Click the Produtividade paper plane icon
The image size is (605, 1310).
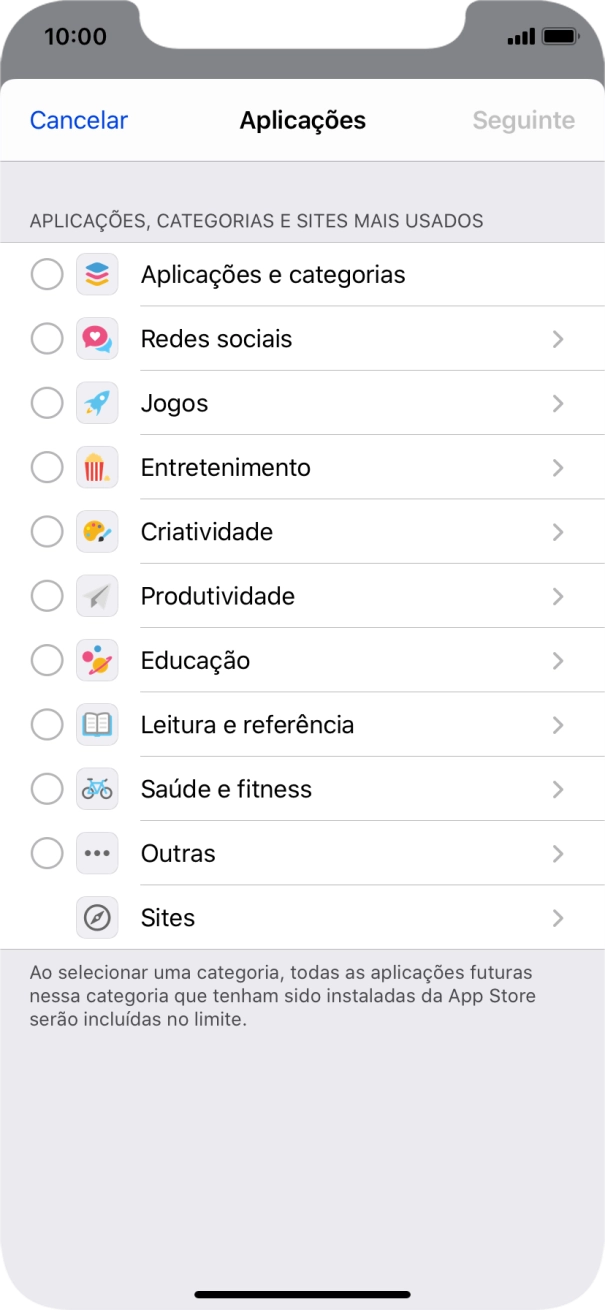(x=97, y=597)
